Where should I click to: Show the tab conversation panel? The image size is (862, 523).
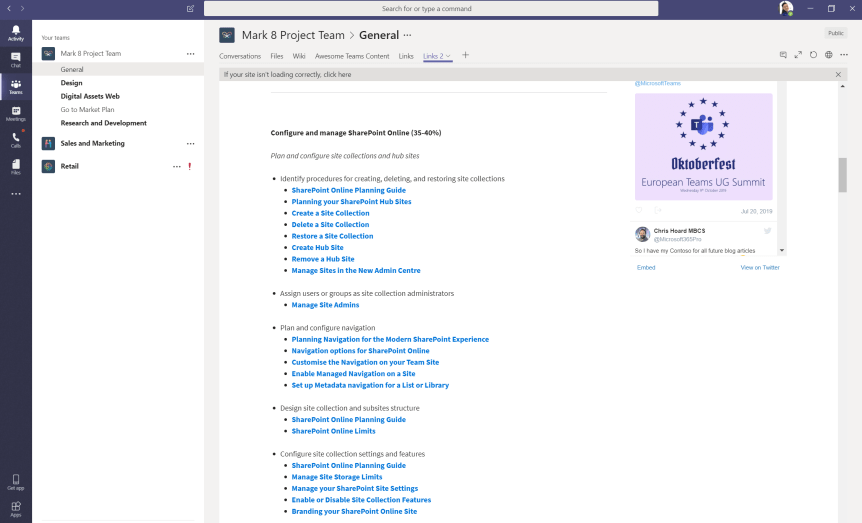[783, 55]
